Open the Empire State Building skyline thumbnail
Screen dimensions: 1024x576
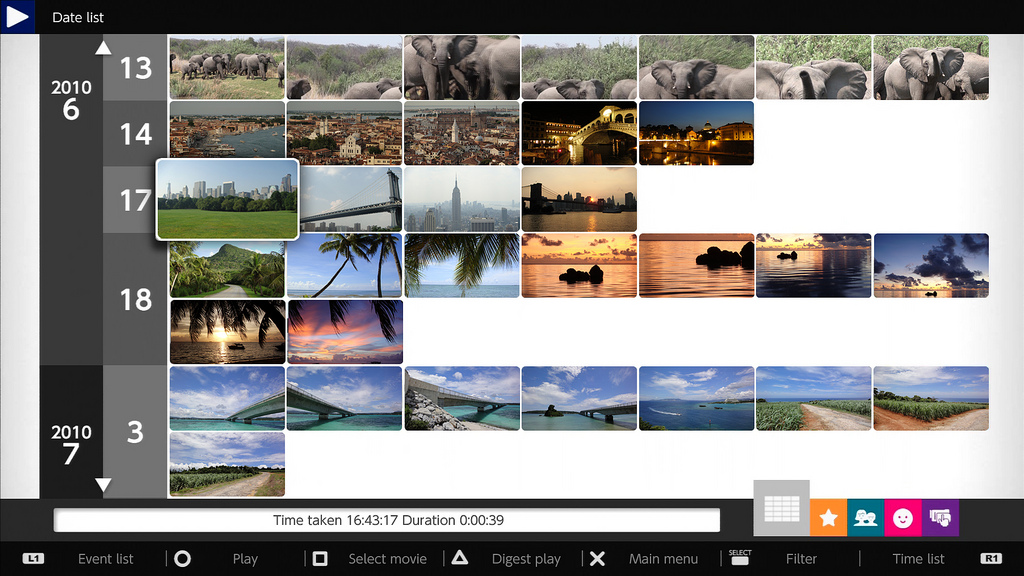pos(462,199)
